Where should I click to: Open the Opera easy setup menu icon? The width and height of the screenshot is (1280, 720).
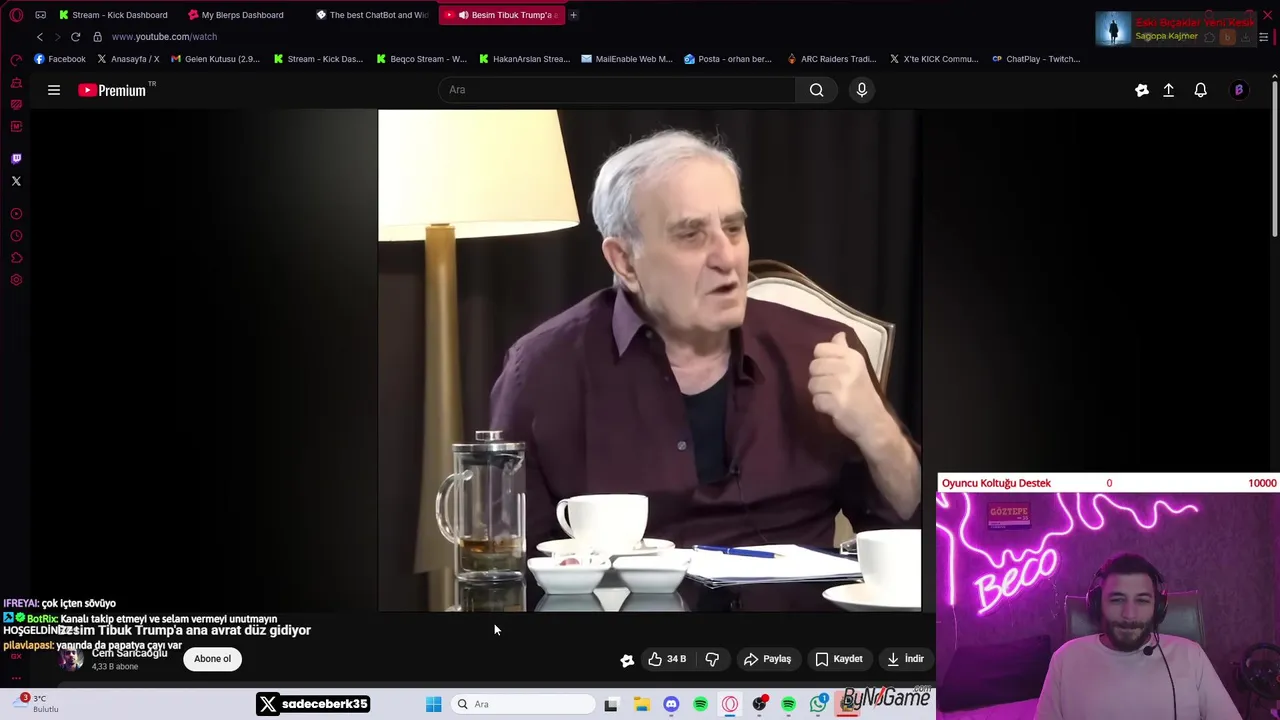pyautogui.click(x=1264, y=37)
